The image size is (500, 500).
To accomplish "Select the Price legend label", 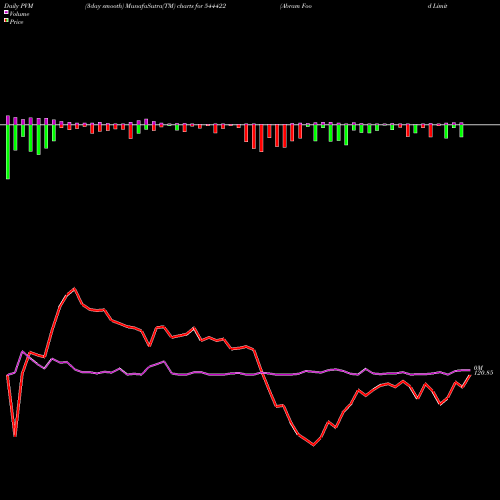I will pyautogui.click(x=16, y=22).
